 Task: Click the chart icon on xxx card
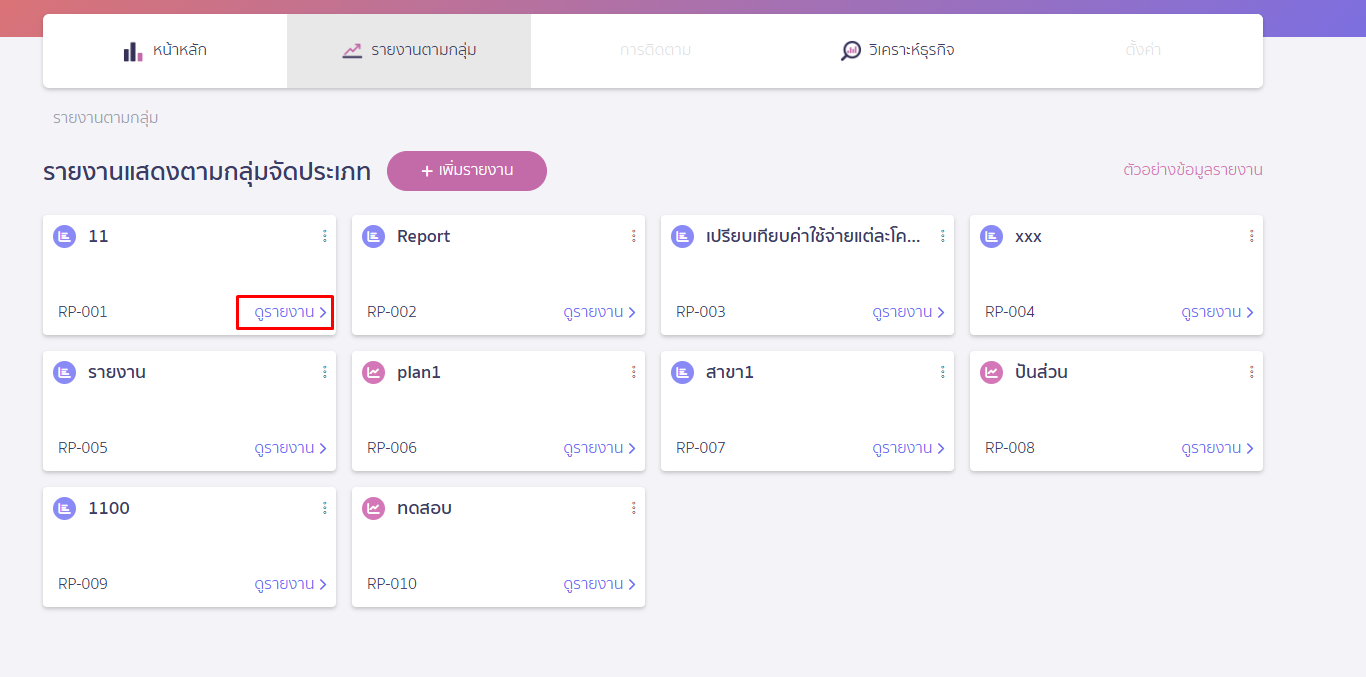(x=991, y=237)
